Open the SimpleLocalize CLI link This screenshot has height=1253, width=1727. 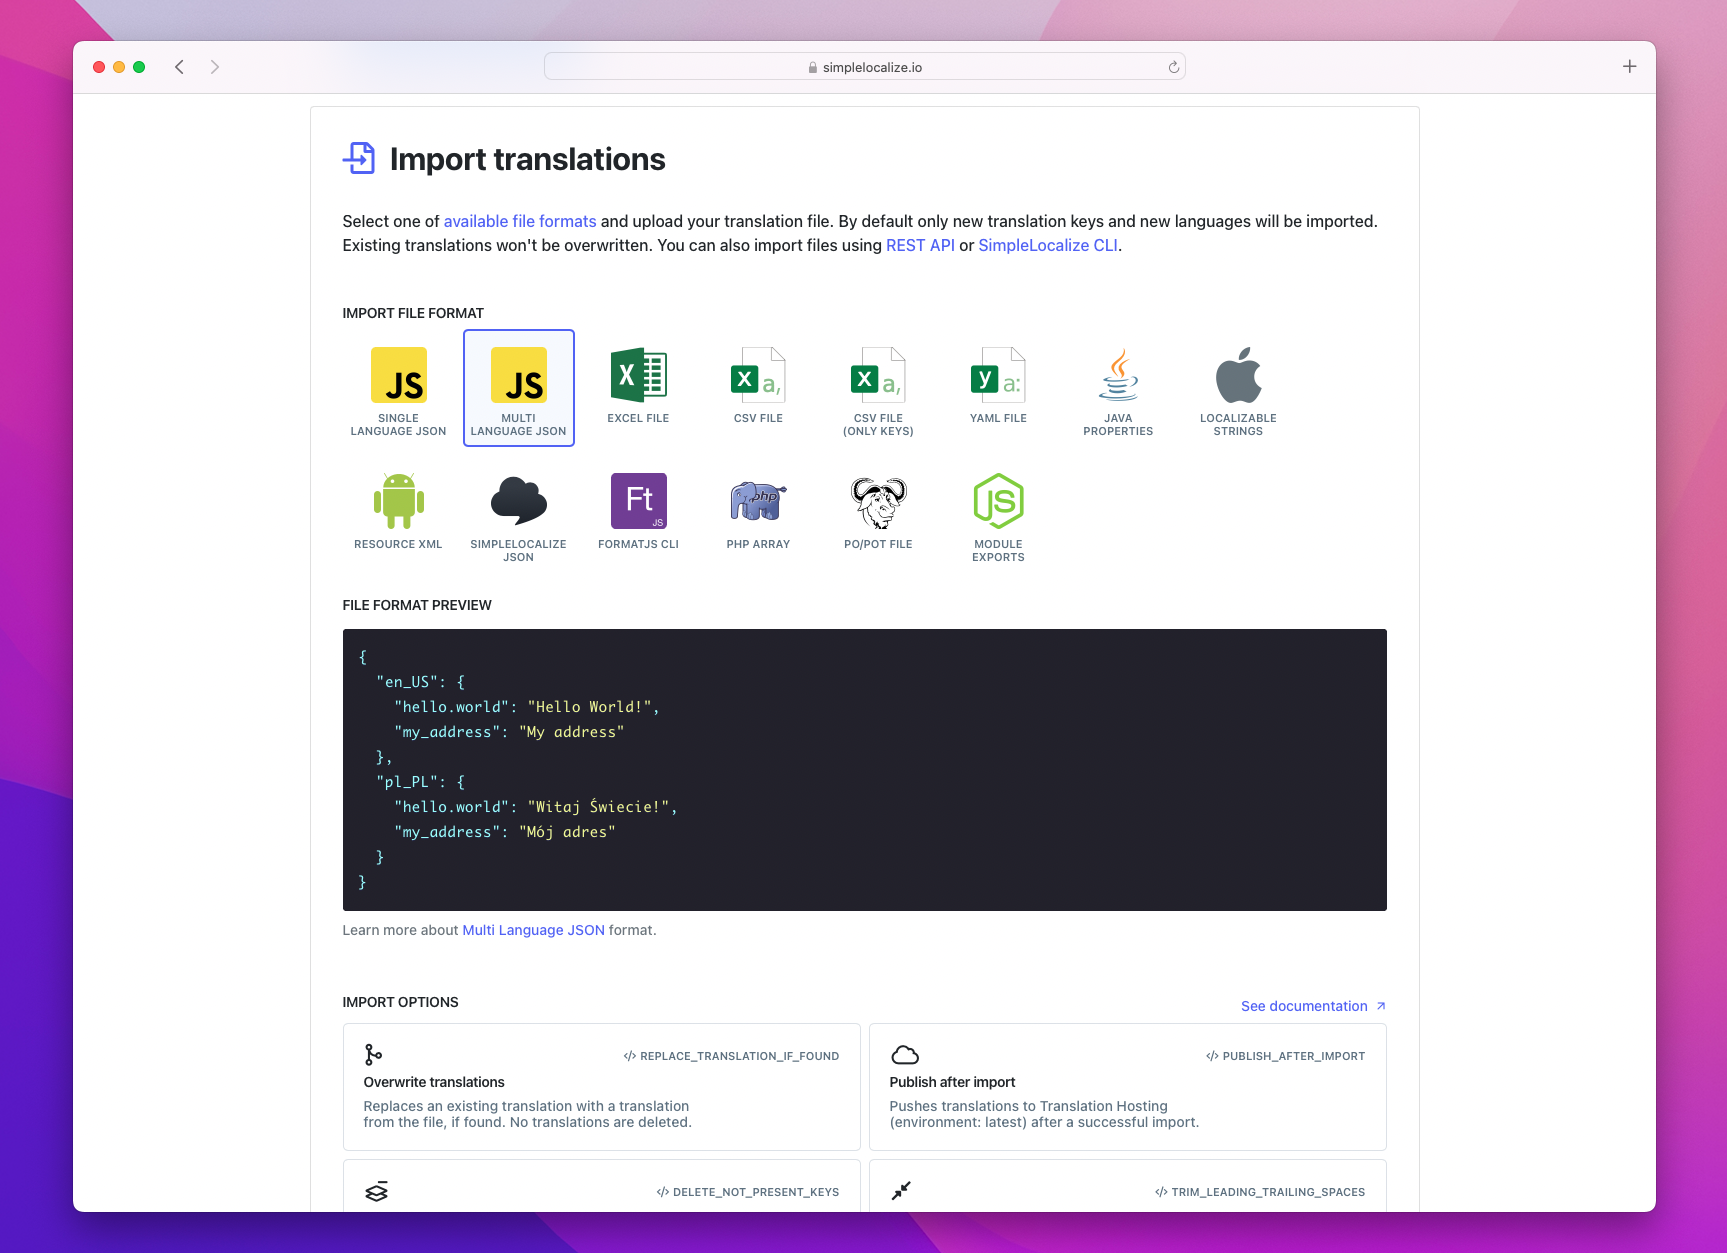click(x=1048, y=245)
